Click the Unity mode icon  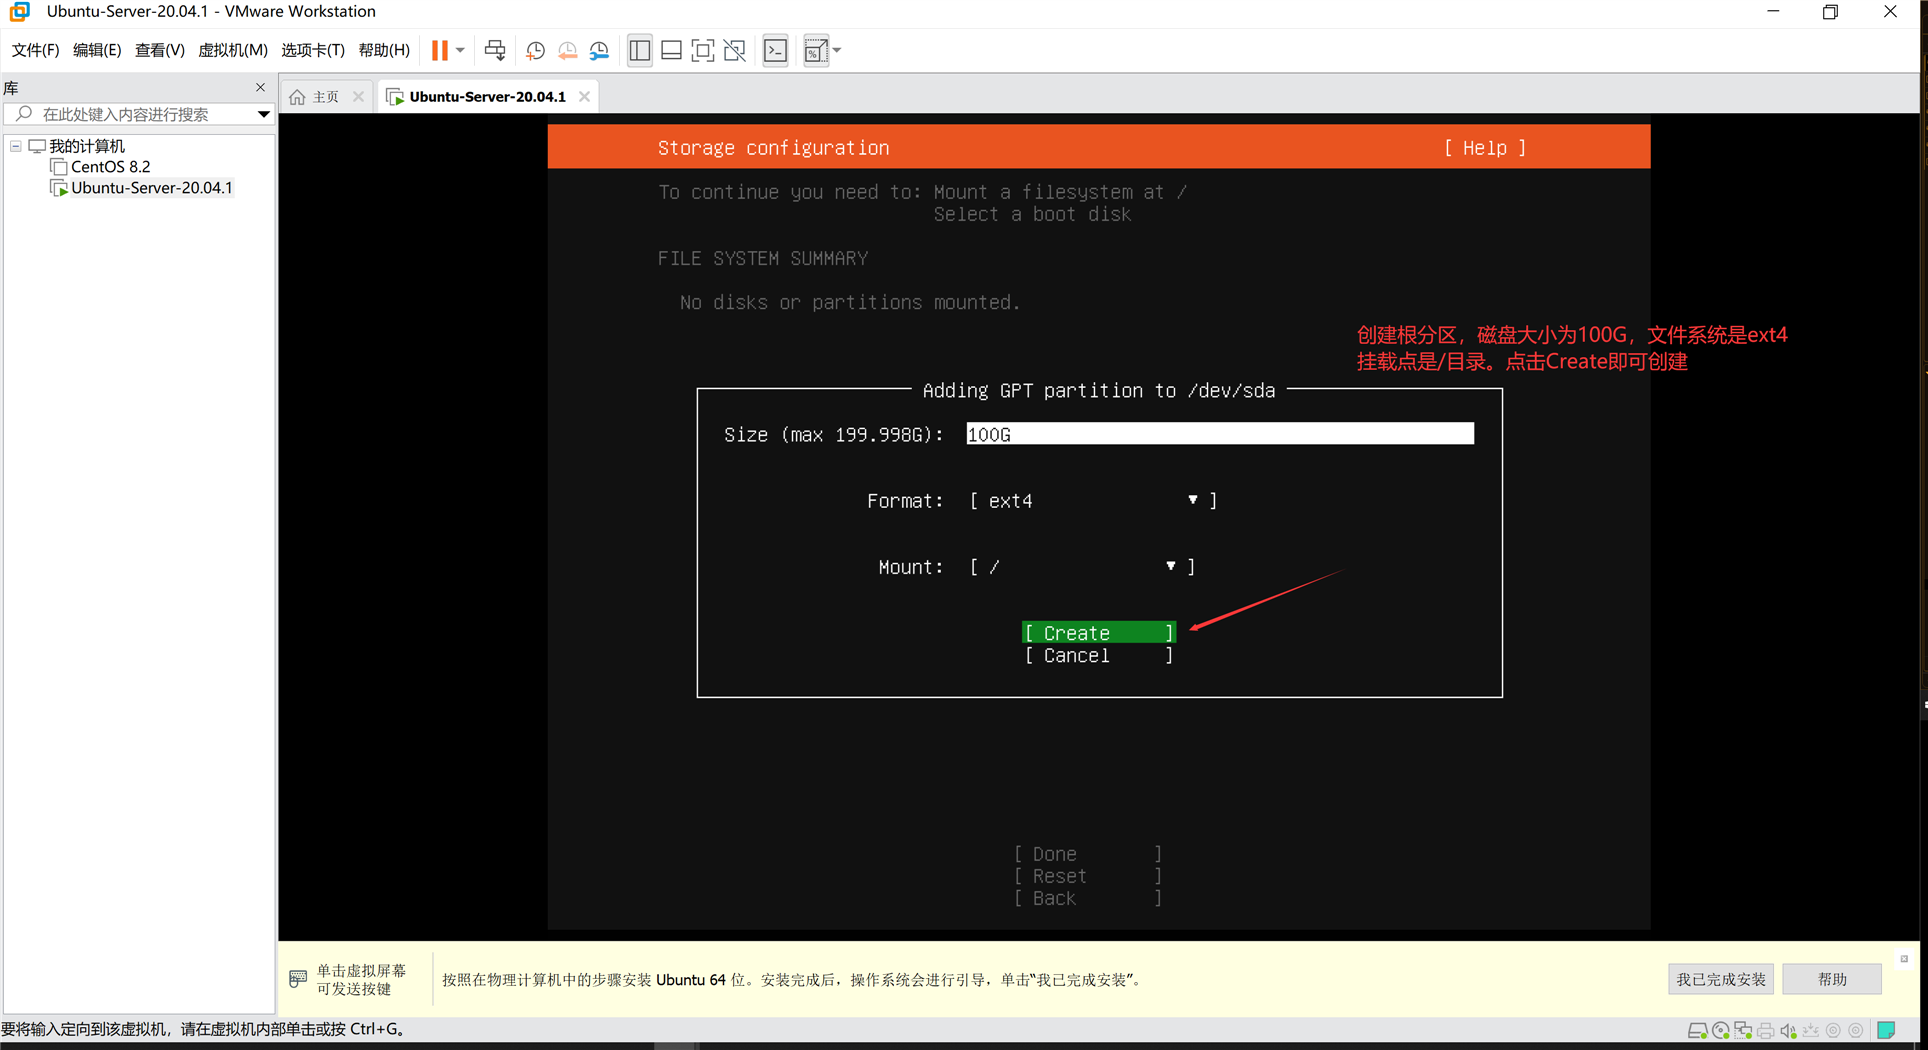[735, 50]
